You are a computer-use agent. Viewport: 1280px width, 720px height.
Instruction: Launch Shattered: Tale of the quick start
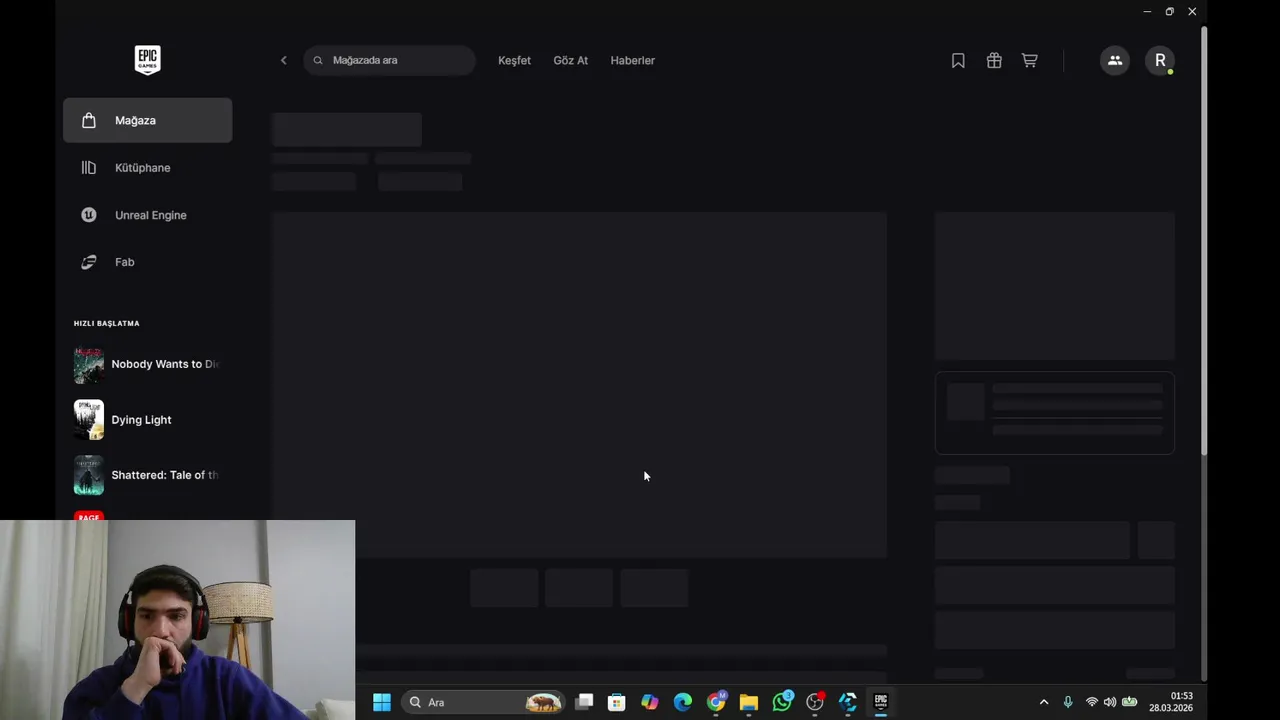tap(147, 475)
